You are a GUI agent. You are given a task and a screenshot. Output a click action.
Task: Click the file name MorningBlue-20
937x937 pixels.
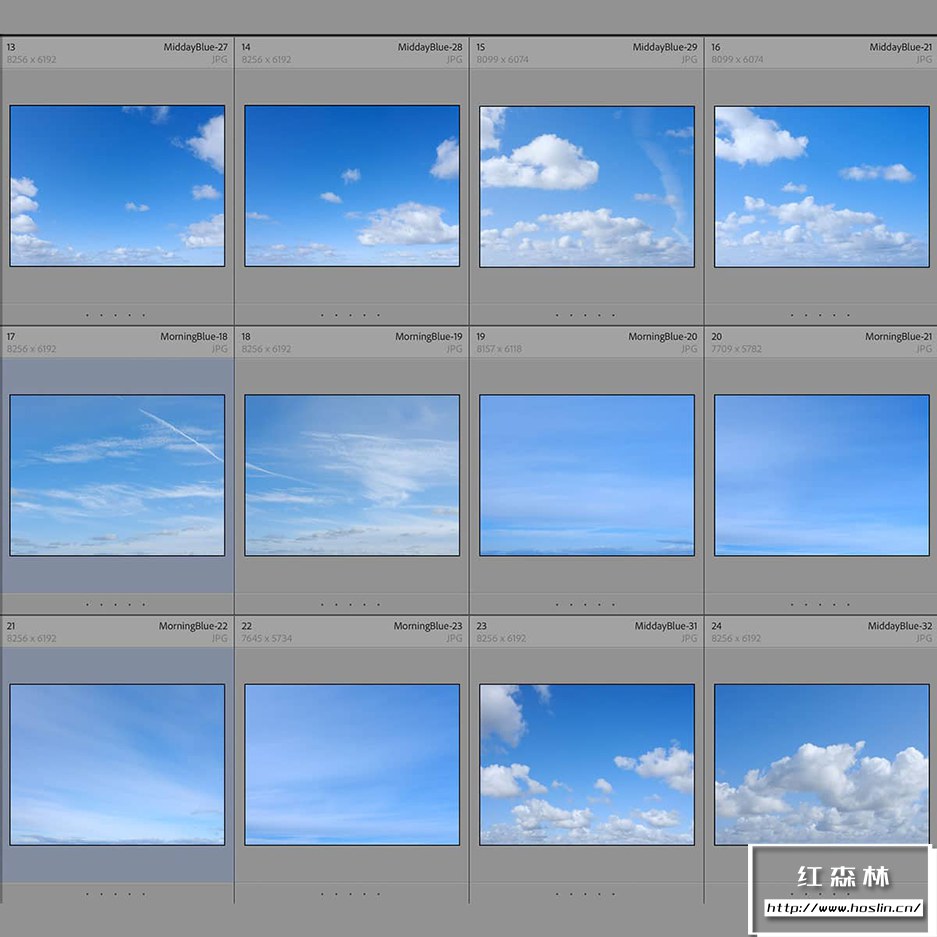click(x=663, y=336)
